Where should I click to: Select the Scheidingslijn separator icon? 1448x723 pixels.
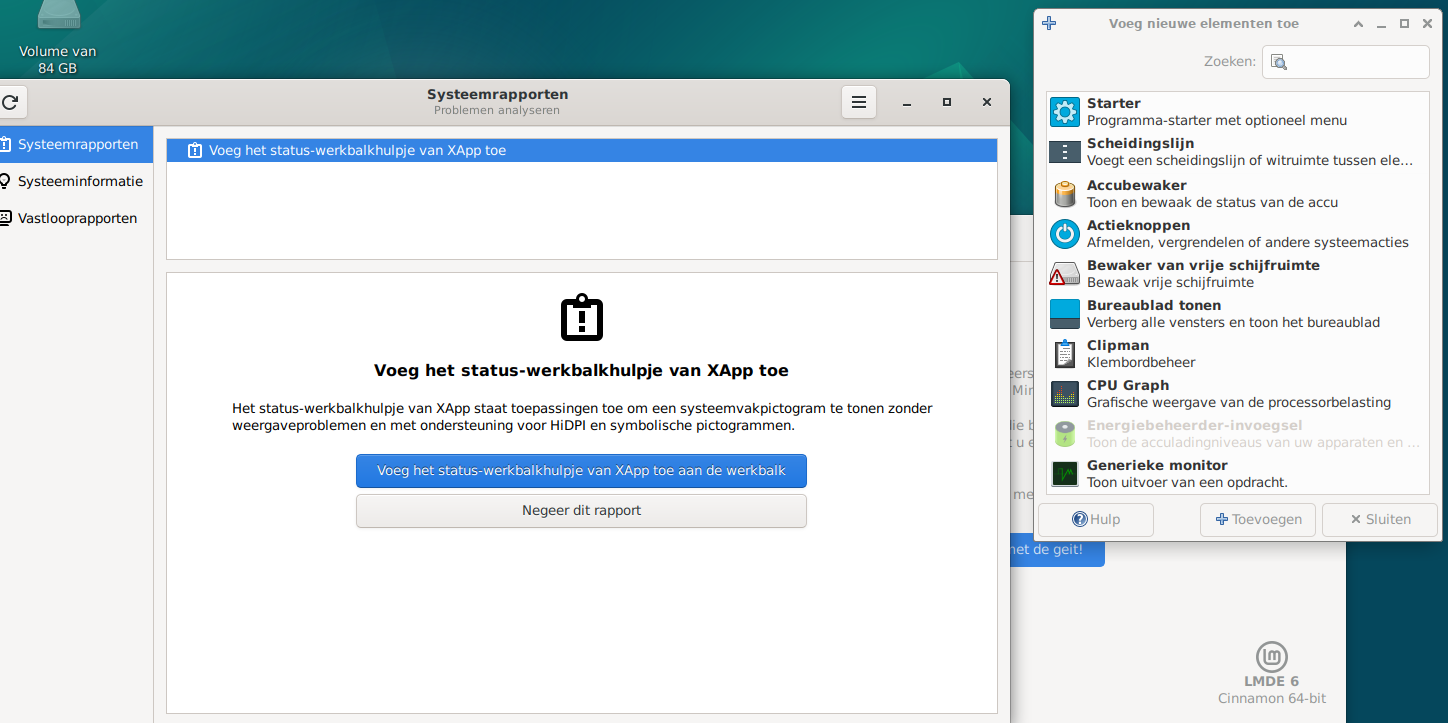click(1065, 152)
